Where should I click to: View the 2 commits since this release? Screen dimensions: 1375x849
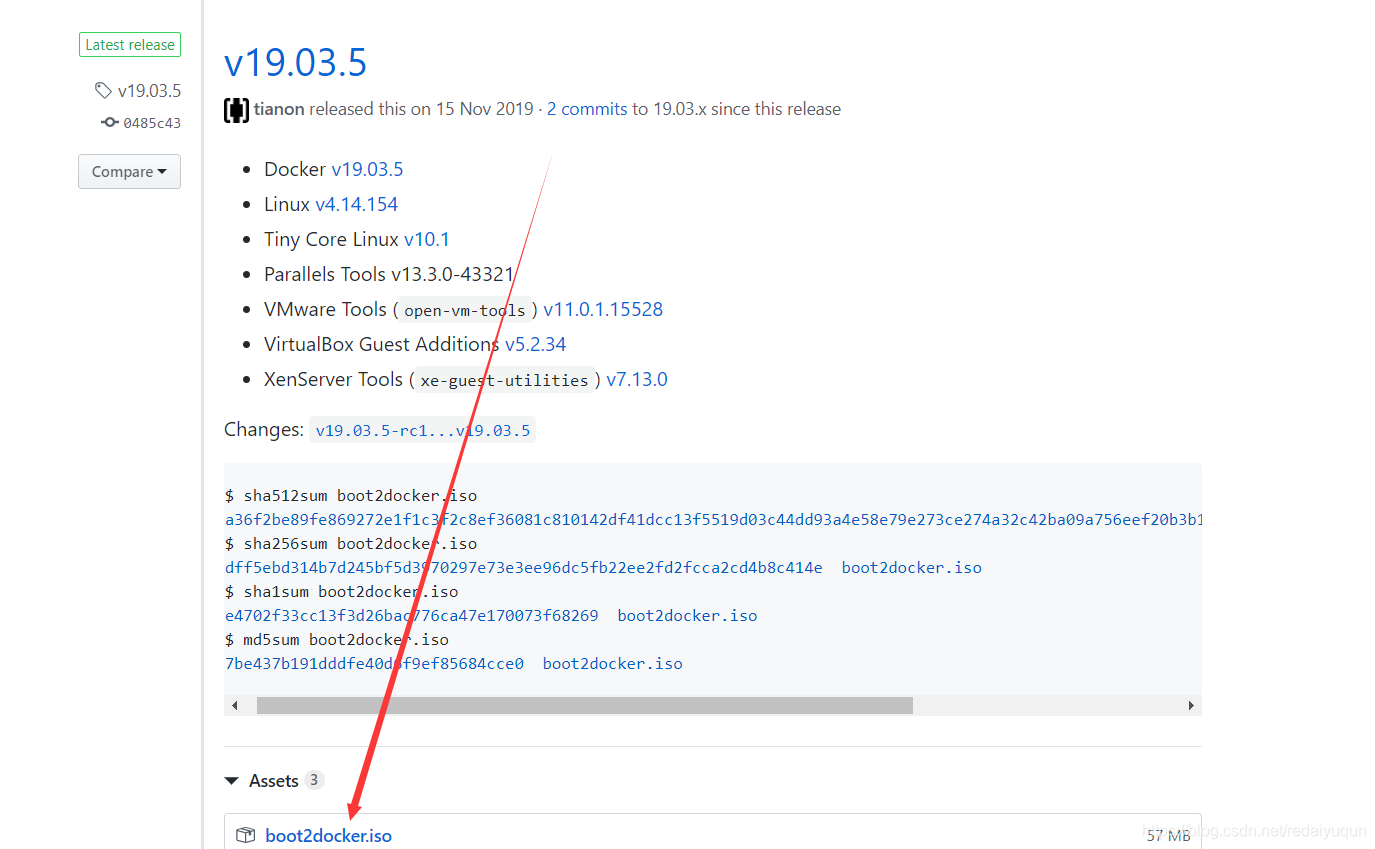587,109
